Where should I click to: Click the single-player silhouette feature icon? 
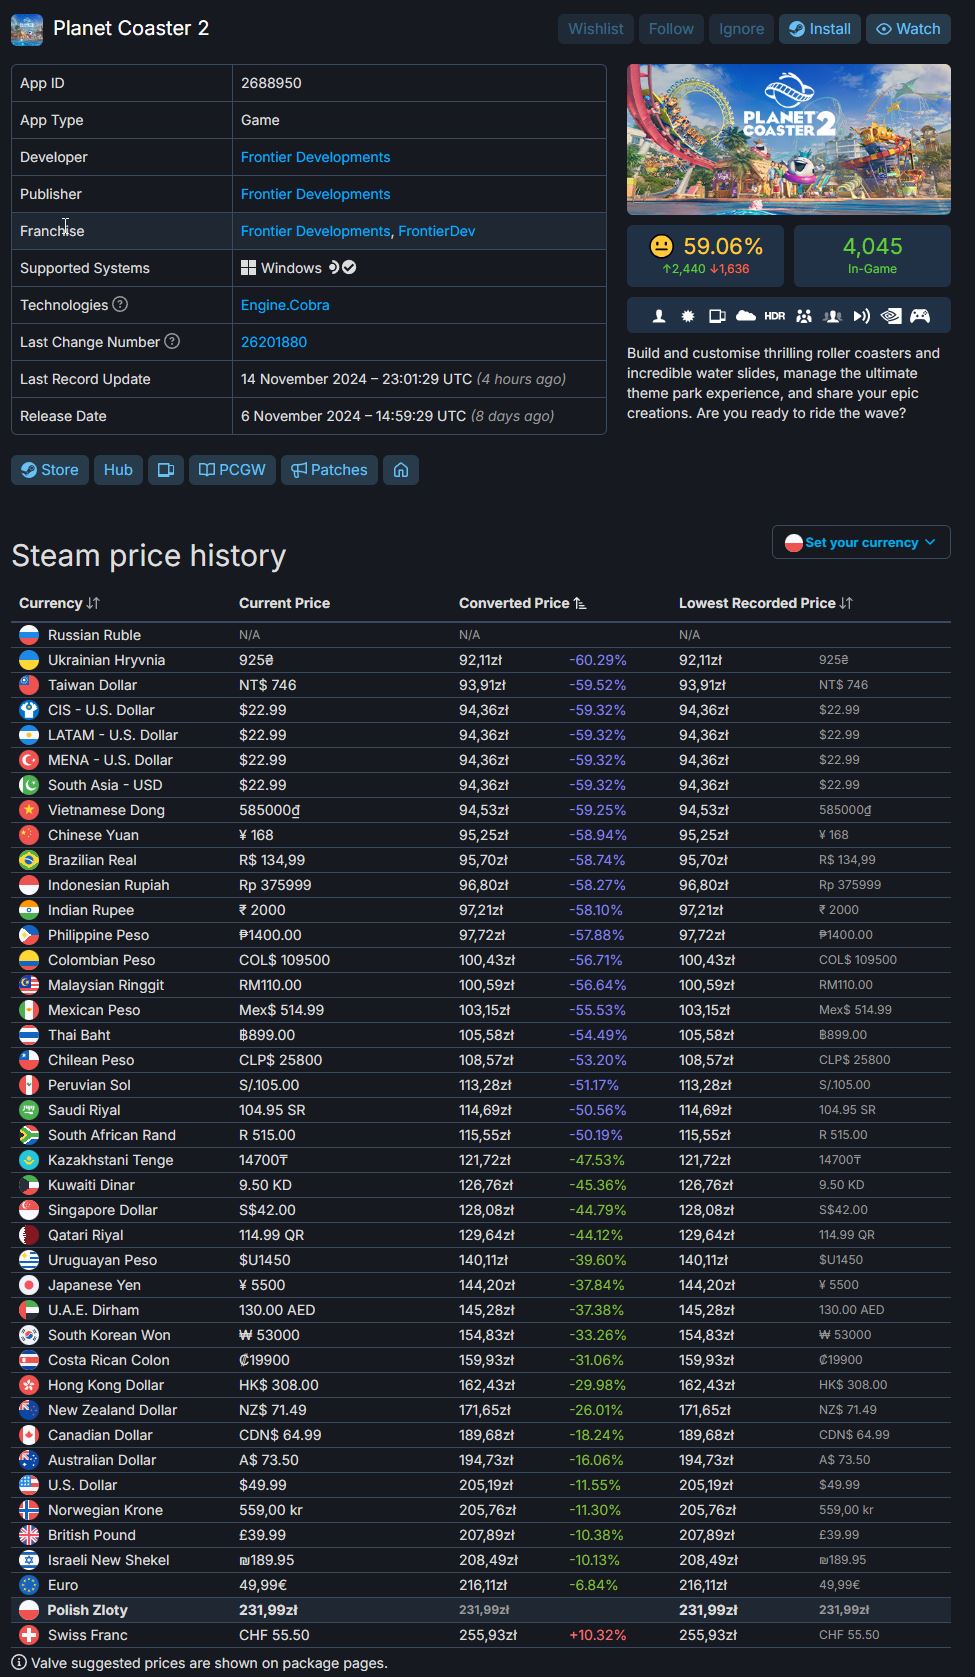pyautogui.click(x=659, y=316)
